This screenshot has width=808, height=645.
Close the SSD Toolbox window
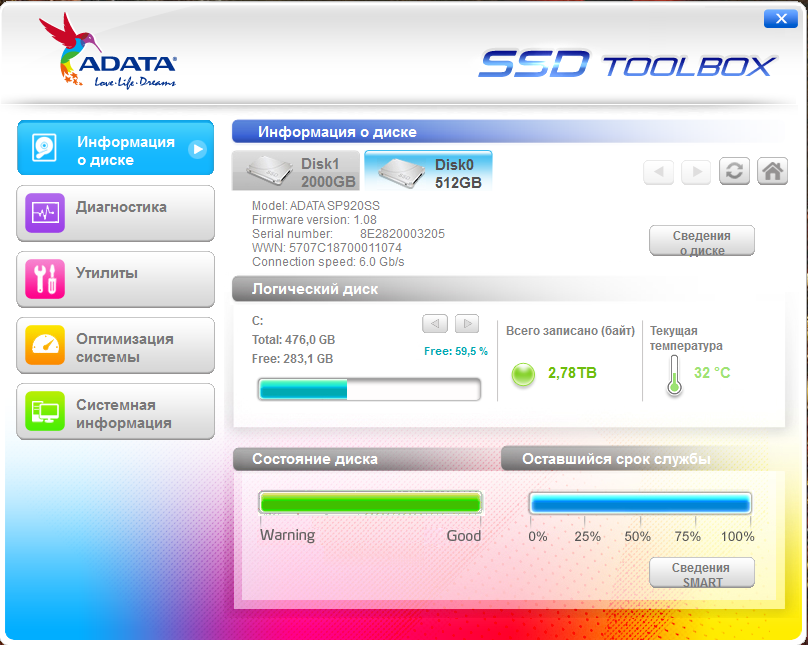781,19
